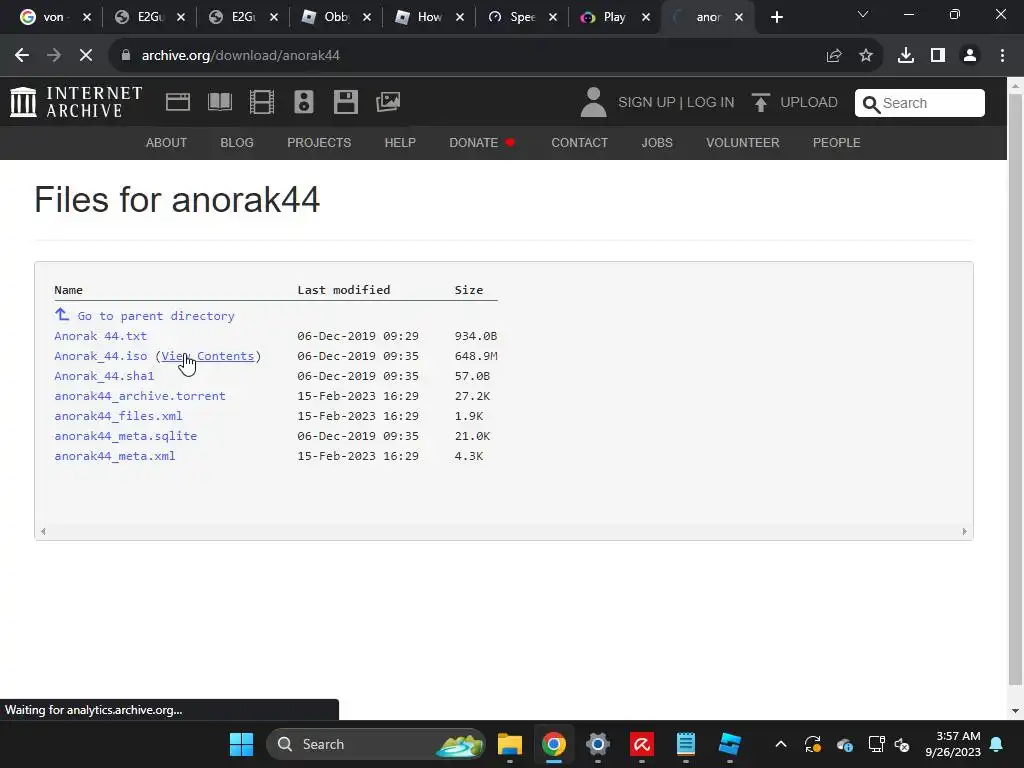Click the upload arrow icon

click(x=760, y=103)
